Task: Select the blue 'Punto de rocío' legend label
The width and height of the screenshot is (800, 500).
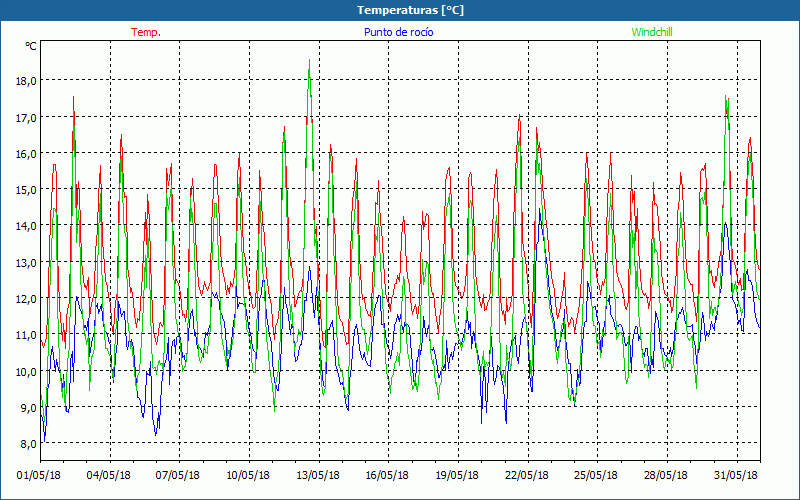Action: pos(398,32)
